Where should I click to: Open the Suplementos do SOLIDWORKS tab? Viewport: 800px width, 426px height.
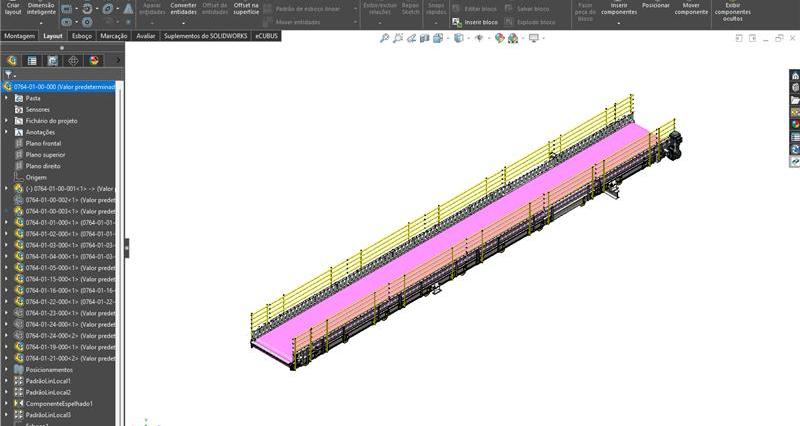click(205, 35)
